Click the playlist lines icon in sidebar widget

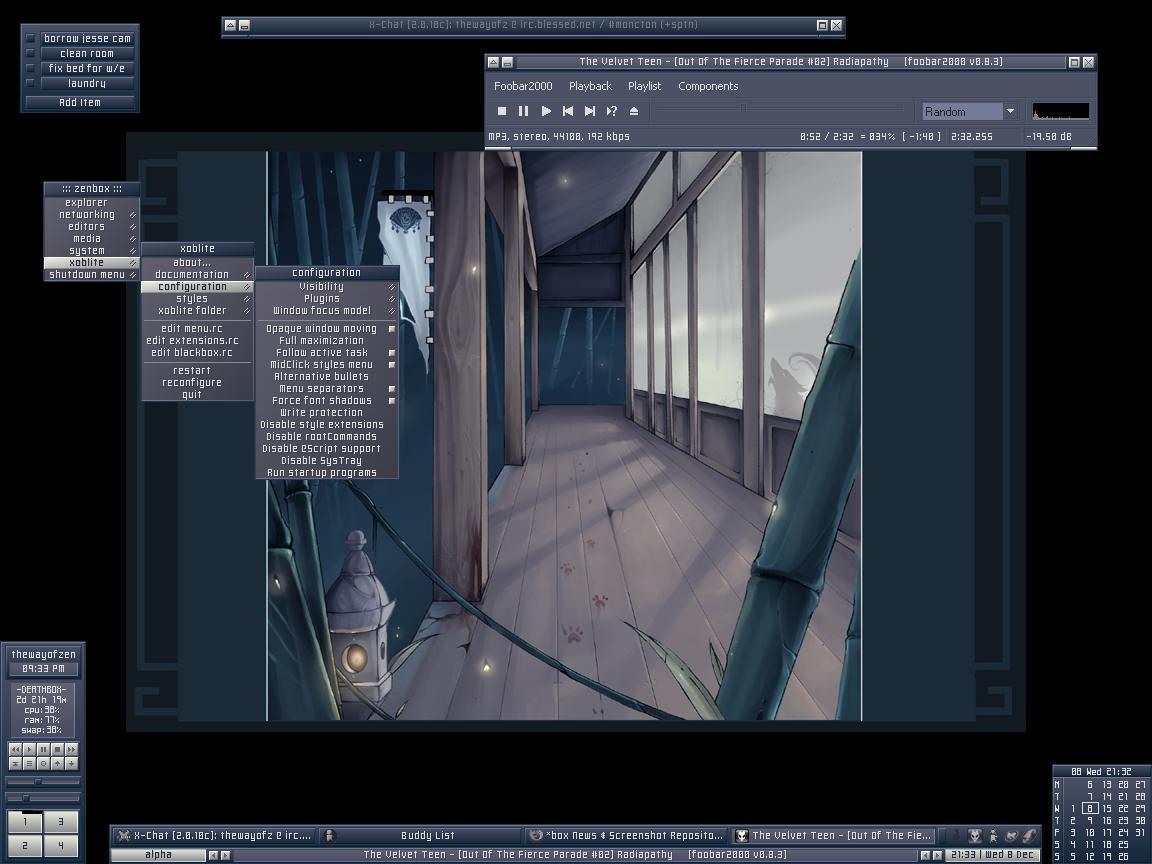coord(29,763)
